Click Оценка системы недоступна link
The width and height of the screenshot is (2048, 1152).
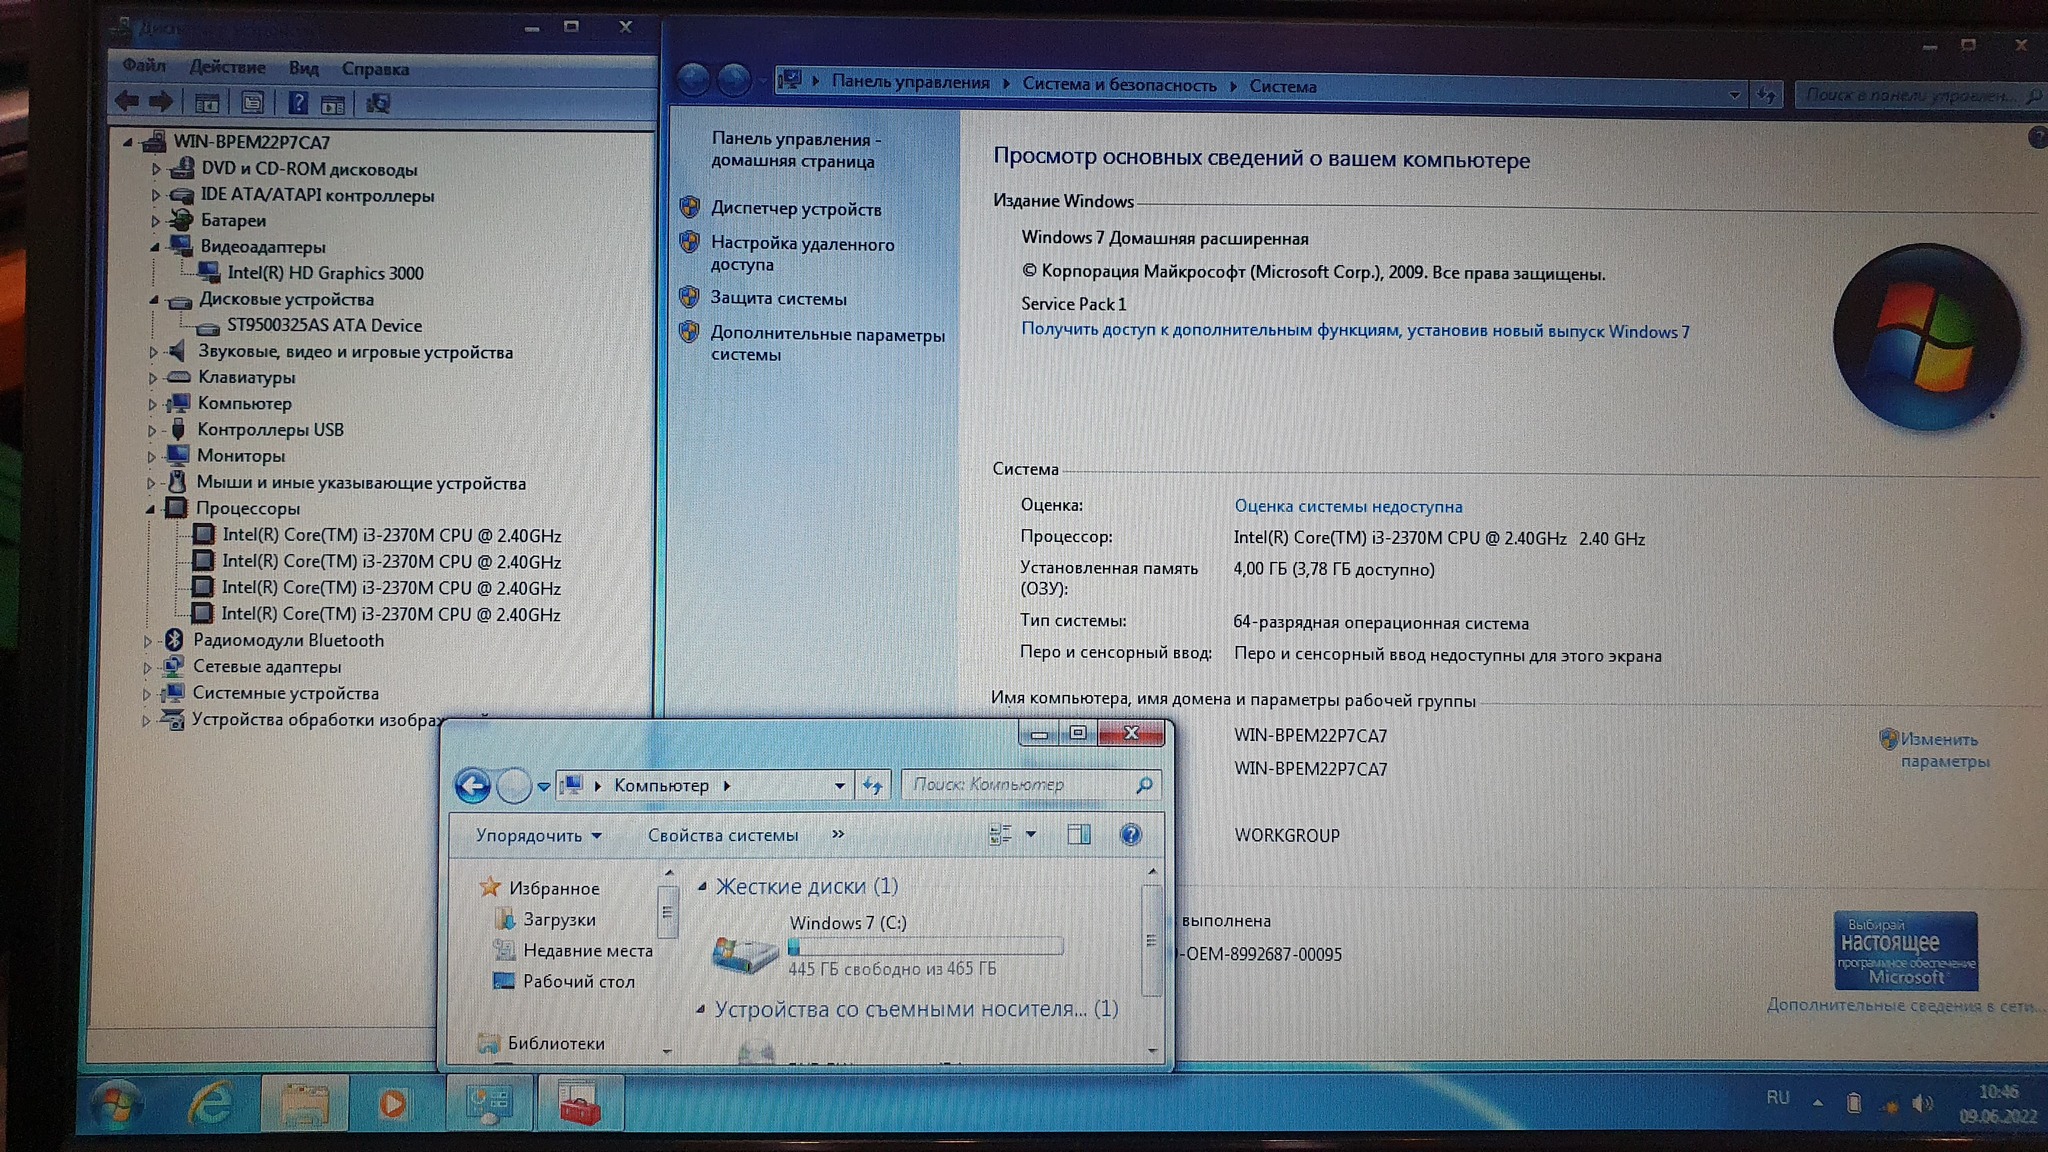pos(1347,506)
